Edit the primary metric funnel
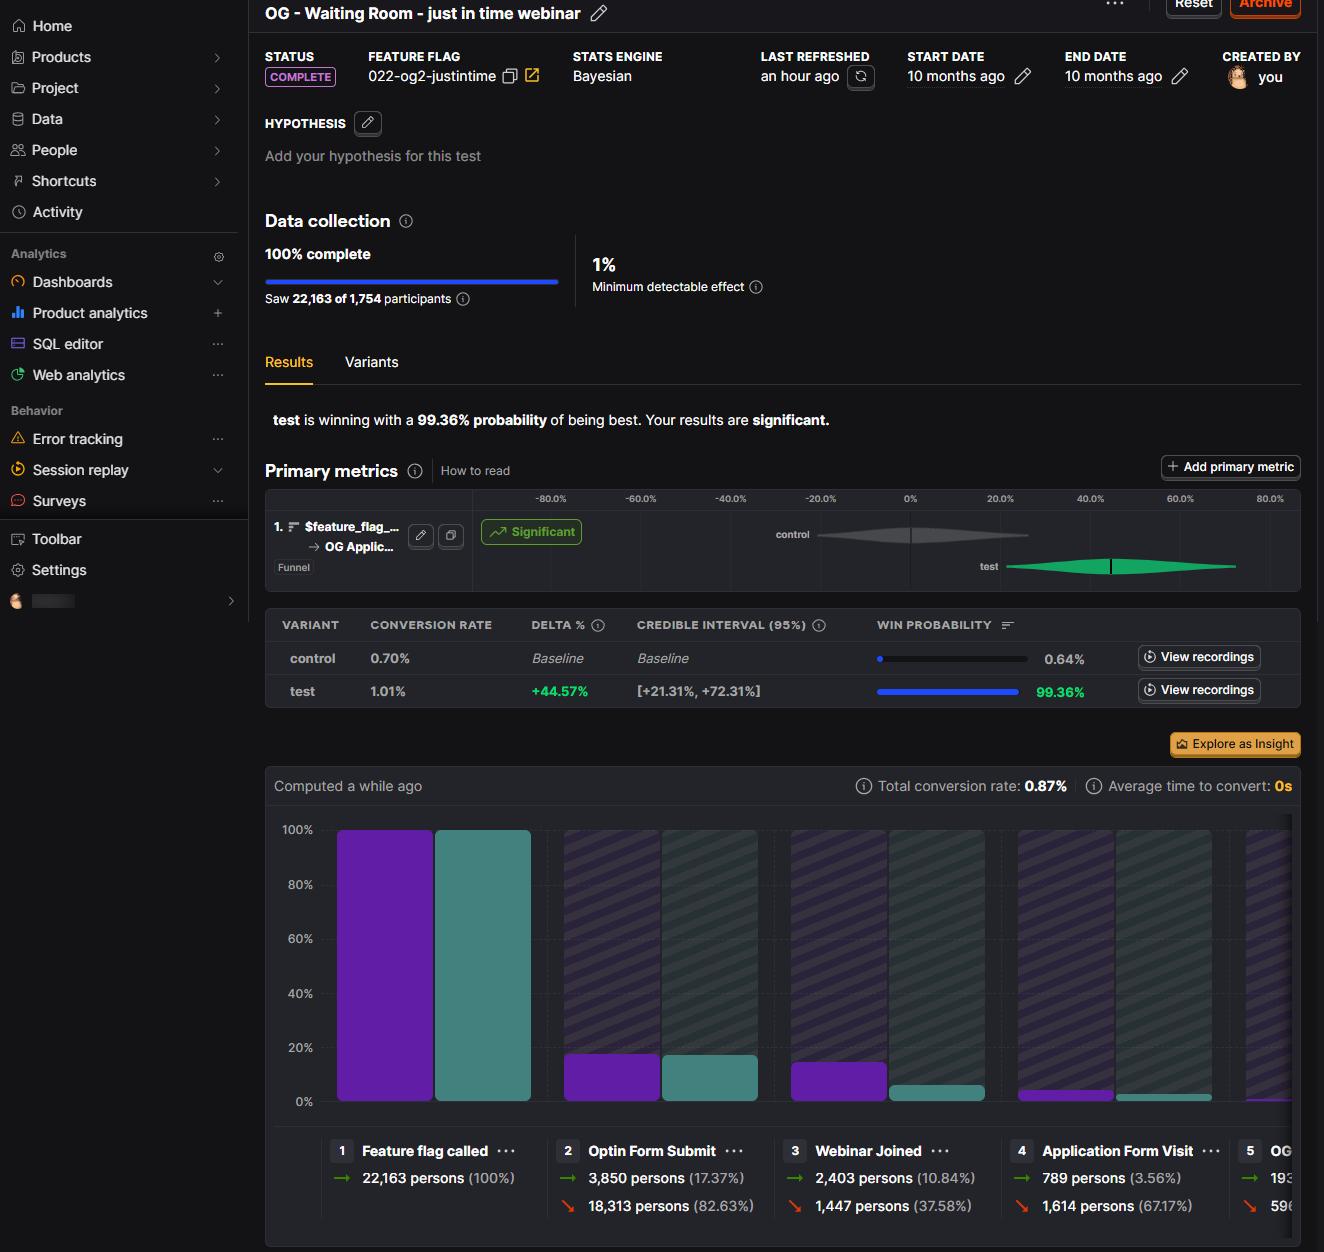 tap(421, 536)
